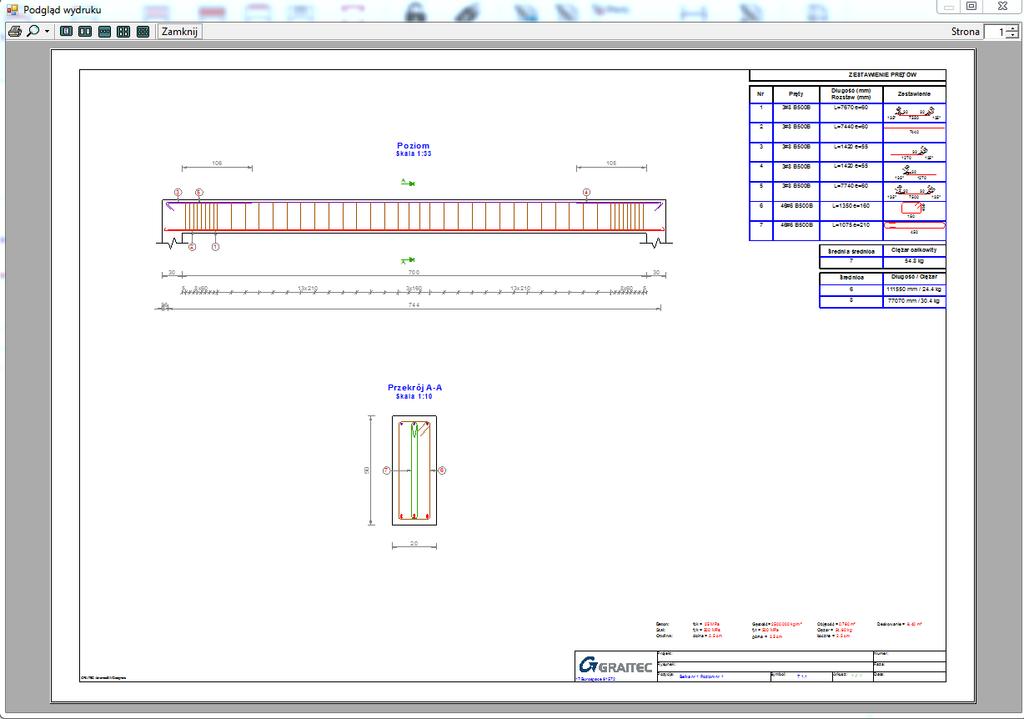Click the 'Nr' column header
The width and height of the screenshot is (1024, 719).
click(x=761, y=94)
